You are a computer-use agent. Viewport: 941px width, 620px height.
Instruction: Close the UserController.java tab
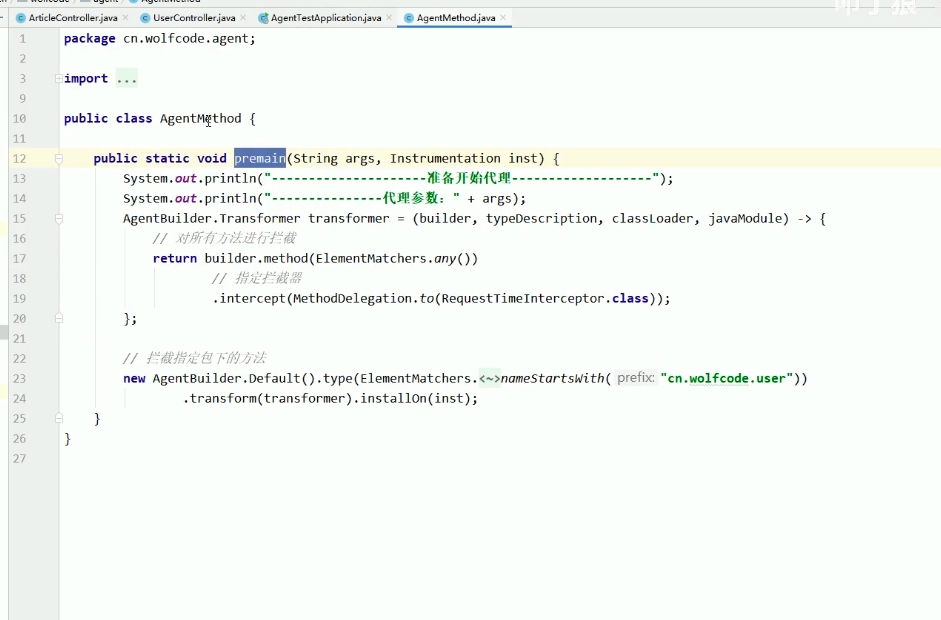(243, 18)
